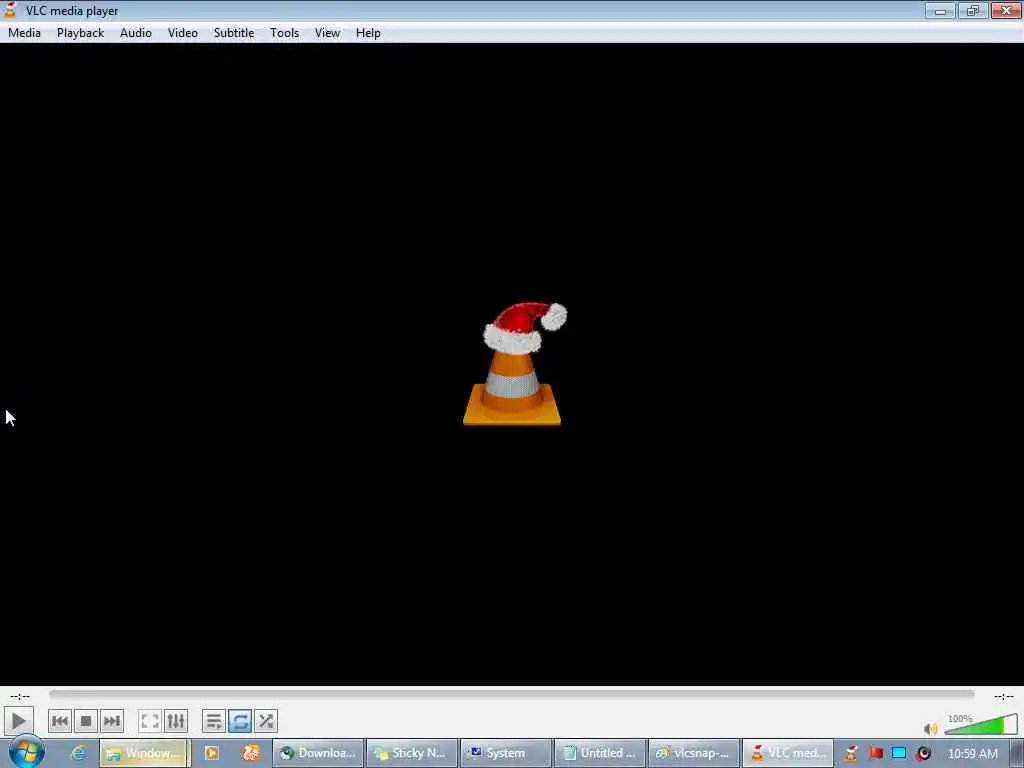Open the Media menu
The height and width of the screenshot is (768, 1024).
[x=24, y=33]
